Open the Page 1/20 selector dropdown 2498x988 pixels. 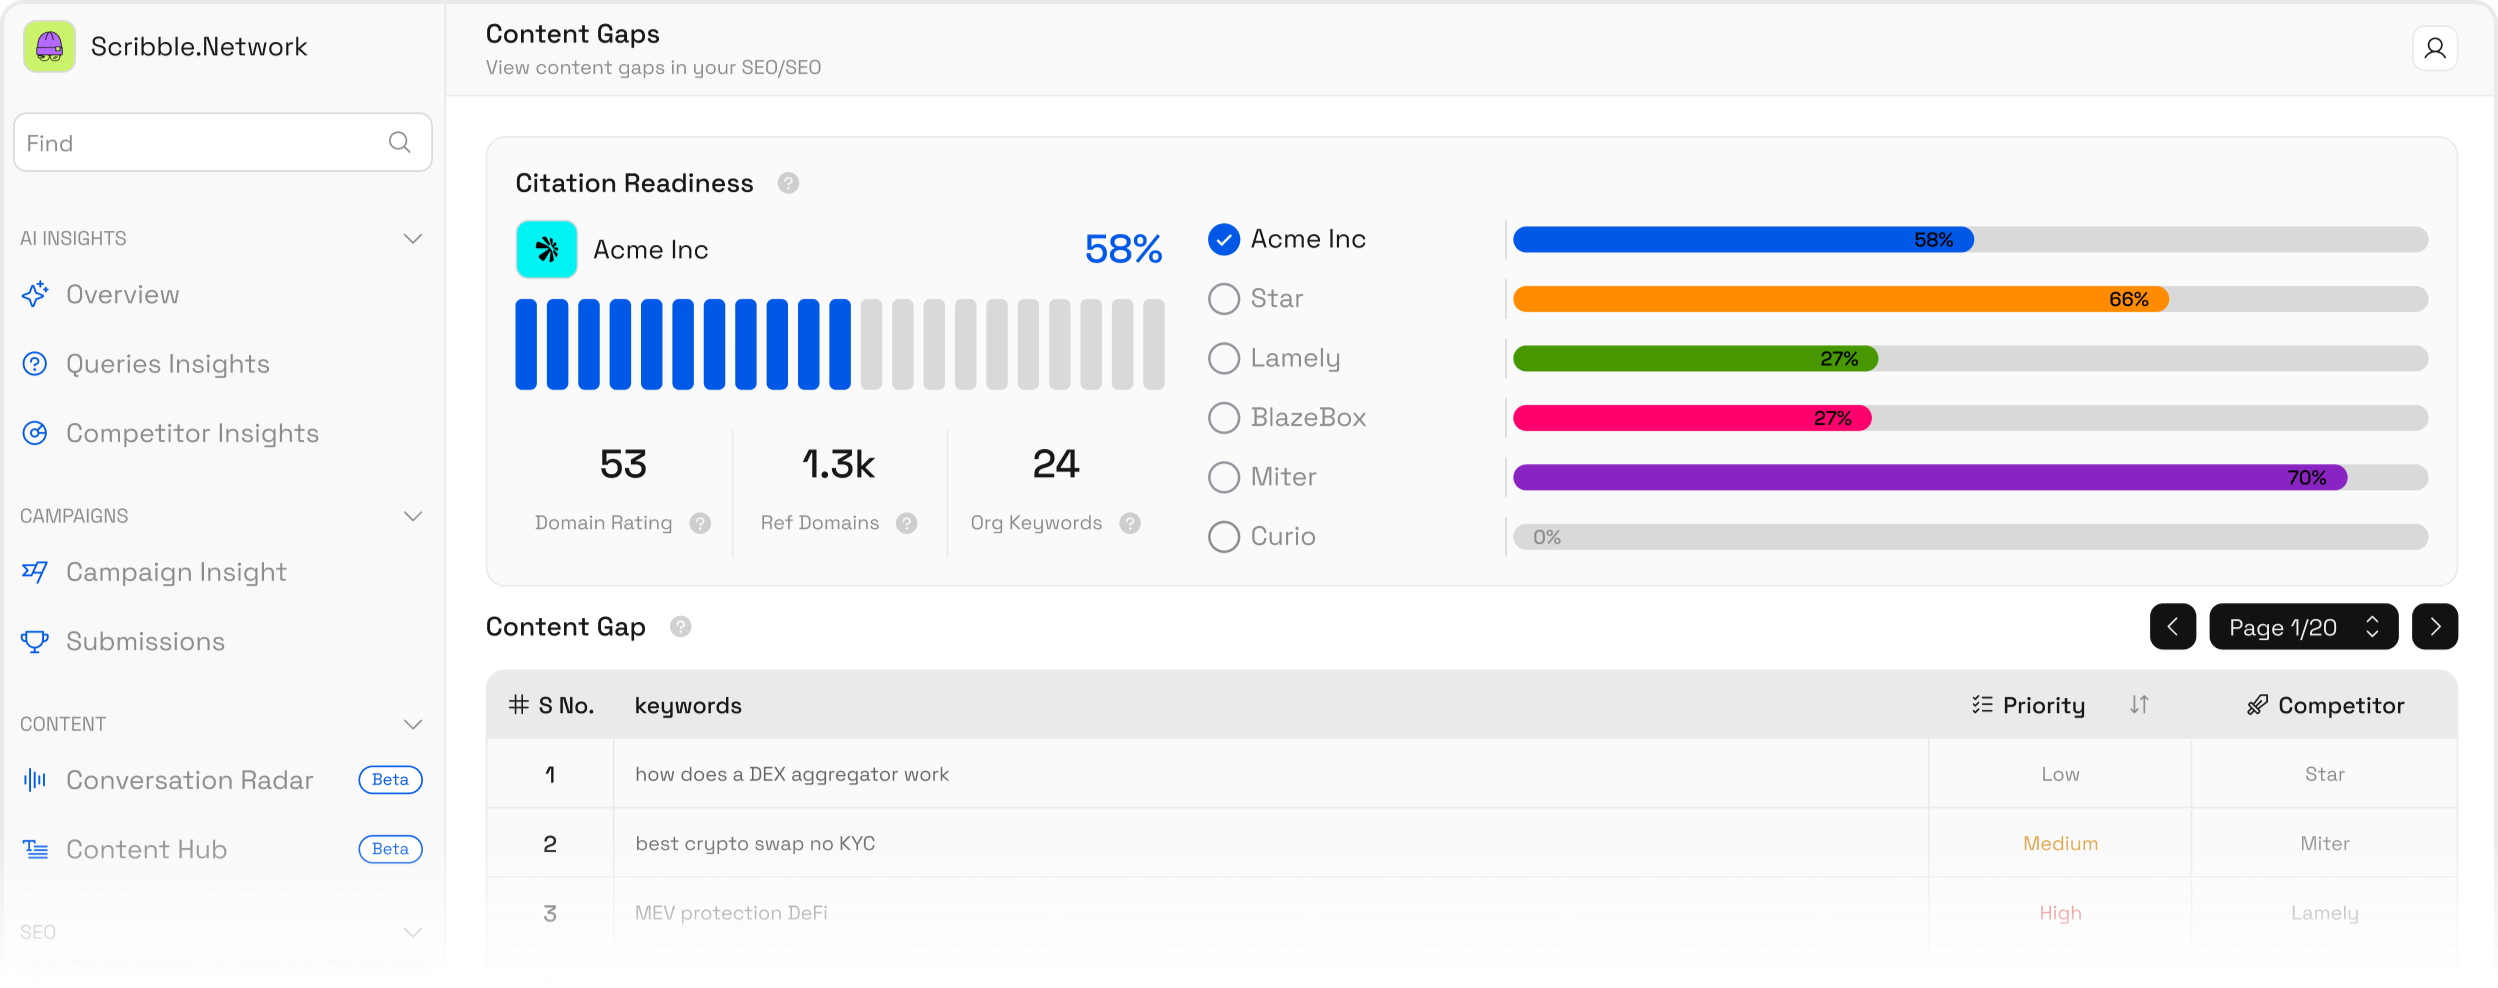tap(2303, 627)
